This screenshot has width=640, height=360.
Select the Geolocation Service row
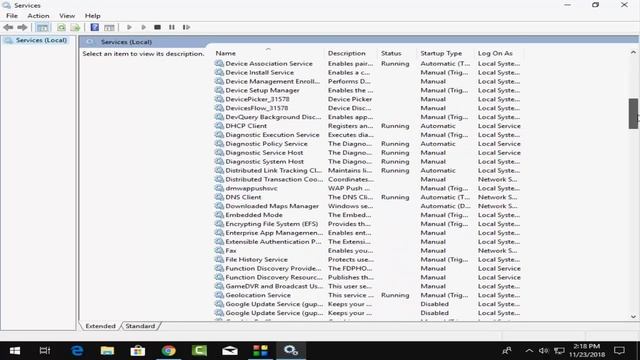pos(367,295)
